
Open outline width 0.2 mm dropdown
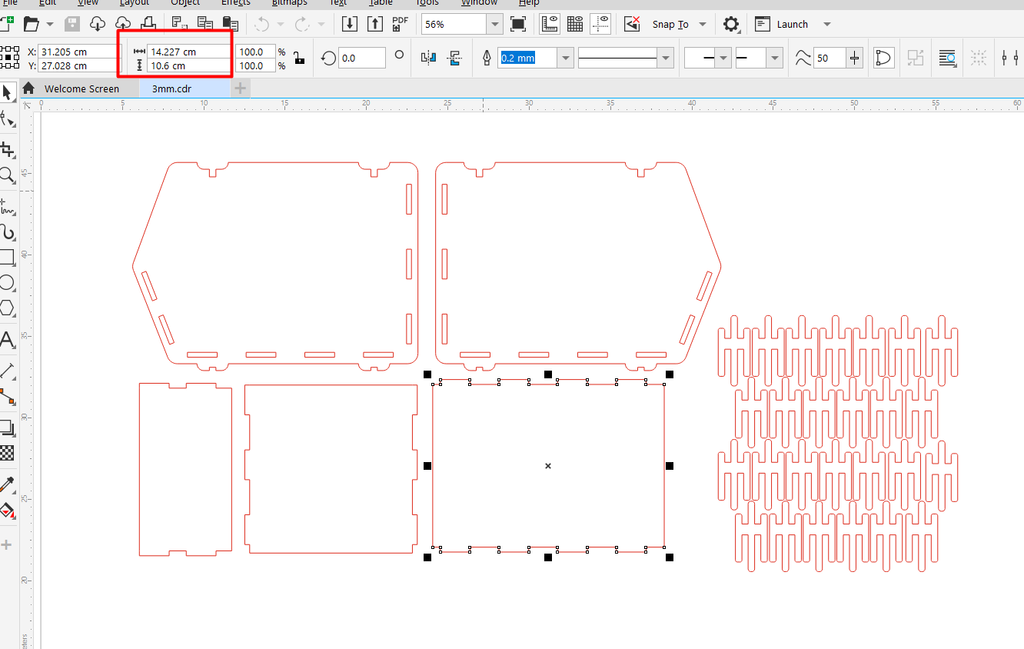[x=565, y=58]
